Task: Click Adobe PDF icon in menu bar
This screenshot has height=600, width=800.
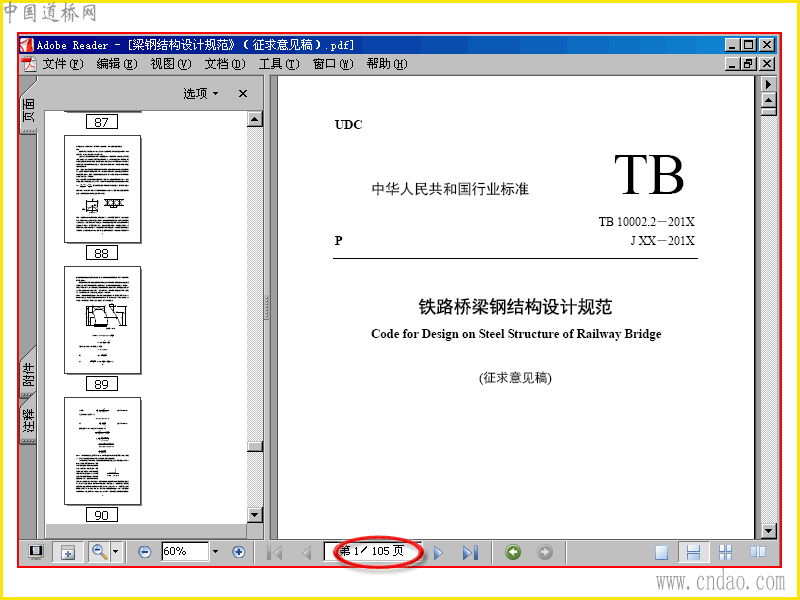Action: pos(29,64)
